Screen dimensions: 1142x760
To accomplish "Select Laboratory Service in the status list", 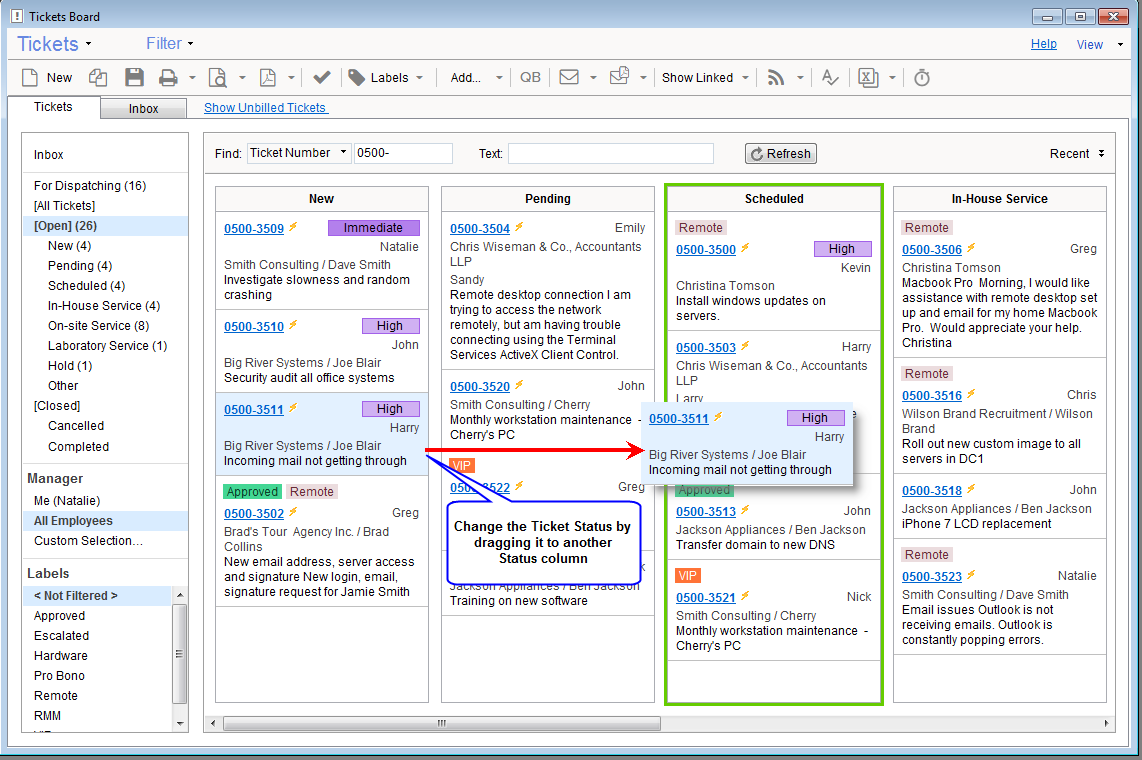I will [107, 346].
